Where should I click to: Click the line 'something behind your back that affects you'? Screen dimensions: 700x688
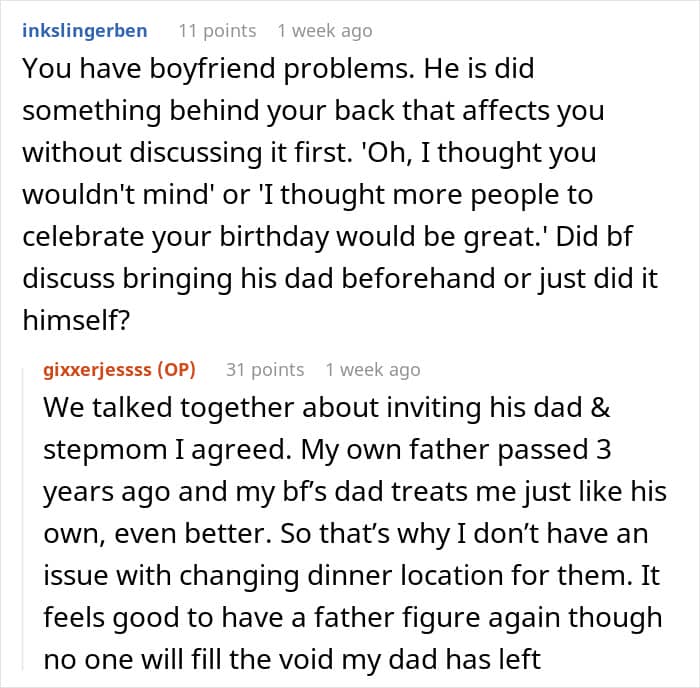pyautogui.click(x=312, y=110)
